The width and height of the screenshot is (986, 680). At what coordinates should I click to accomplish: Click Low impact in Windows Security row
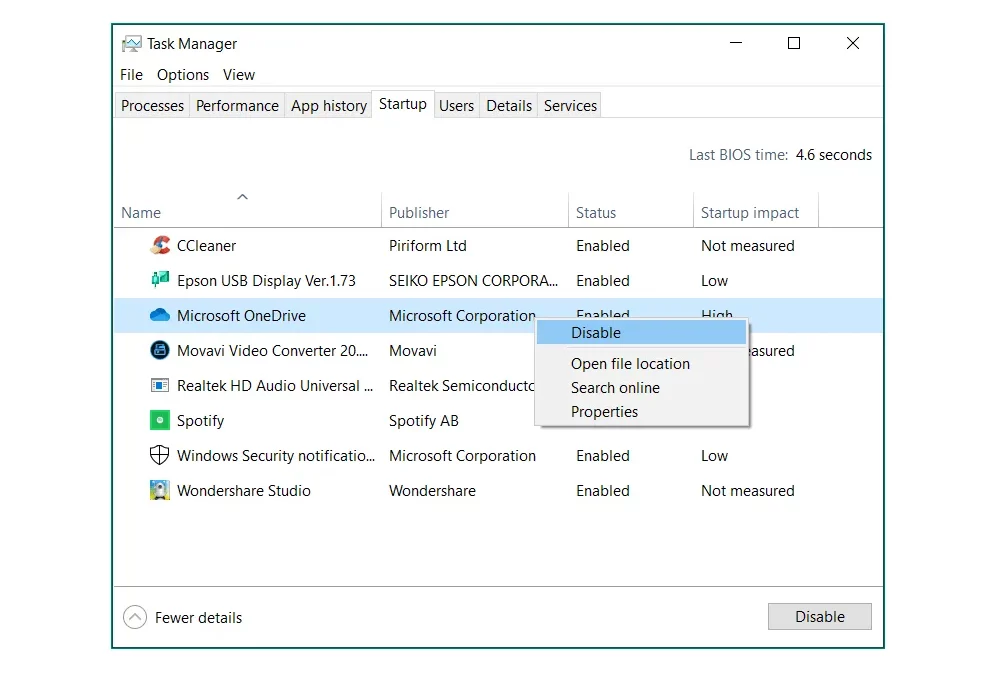tap(714, 455)
